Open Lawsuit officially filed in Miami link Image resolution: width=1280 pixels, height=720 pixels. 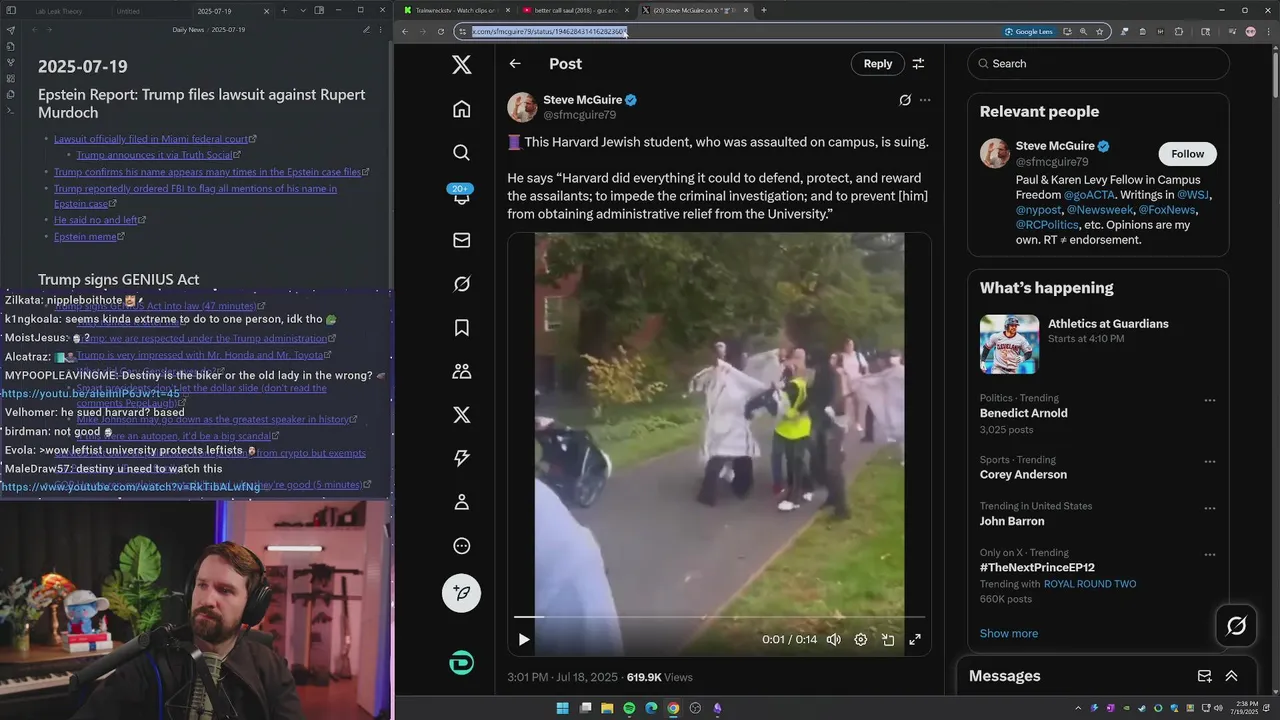click(x=151, y=139)
